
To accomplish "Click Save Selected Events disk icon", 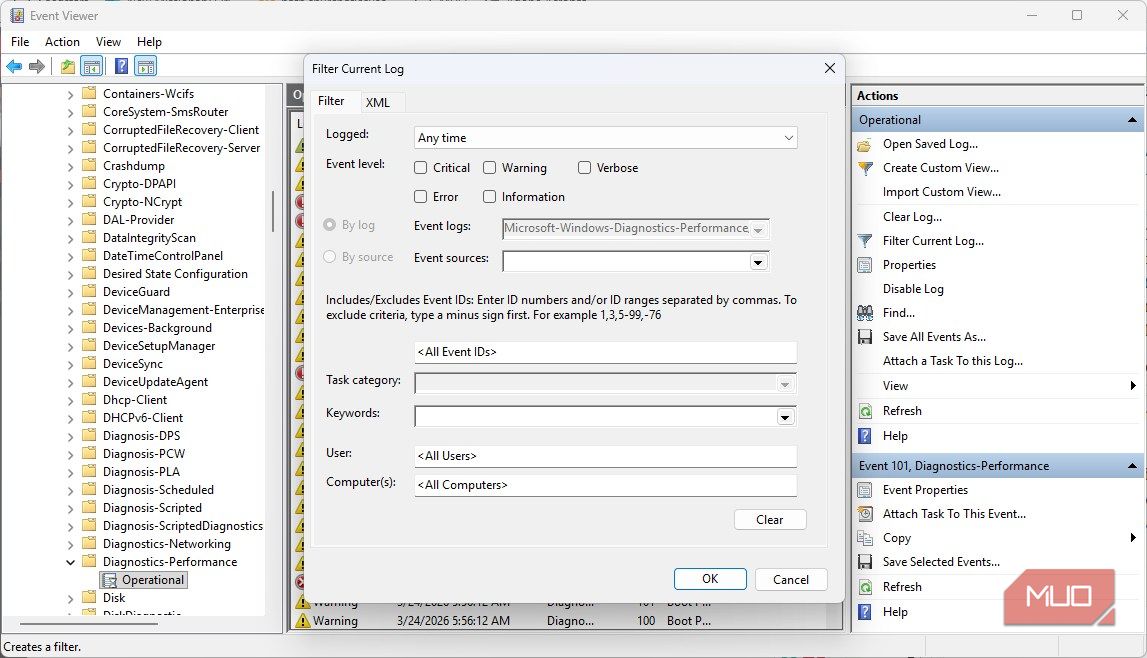I will (865, 562).
